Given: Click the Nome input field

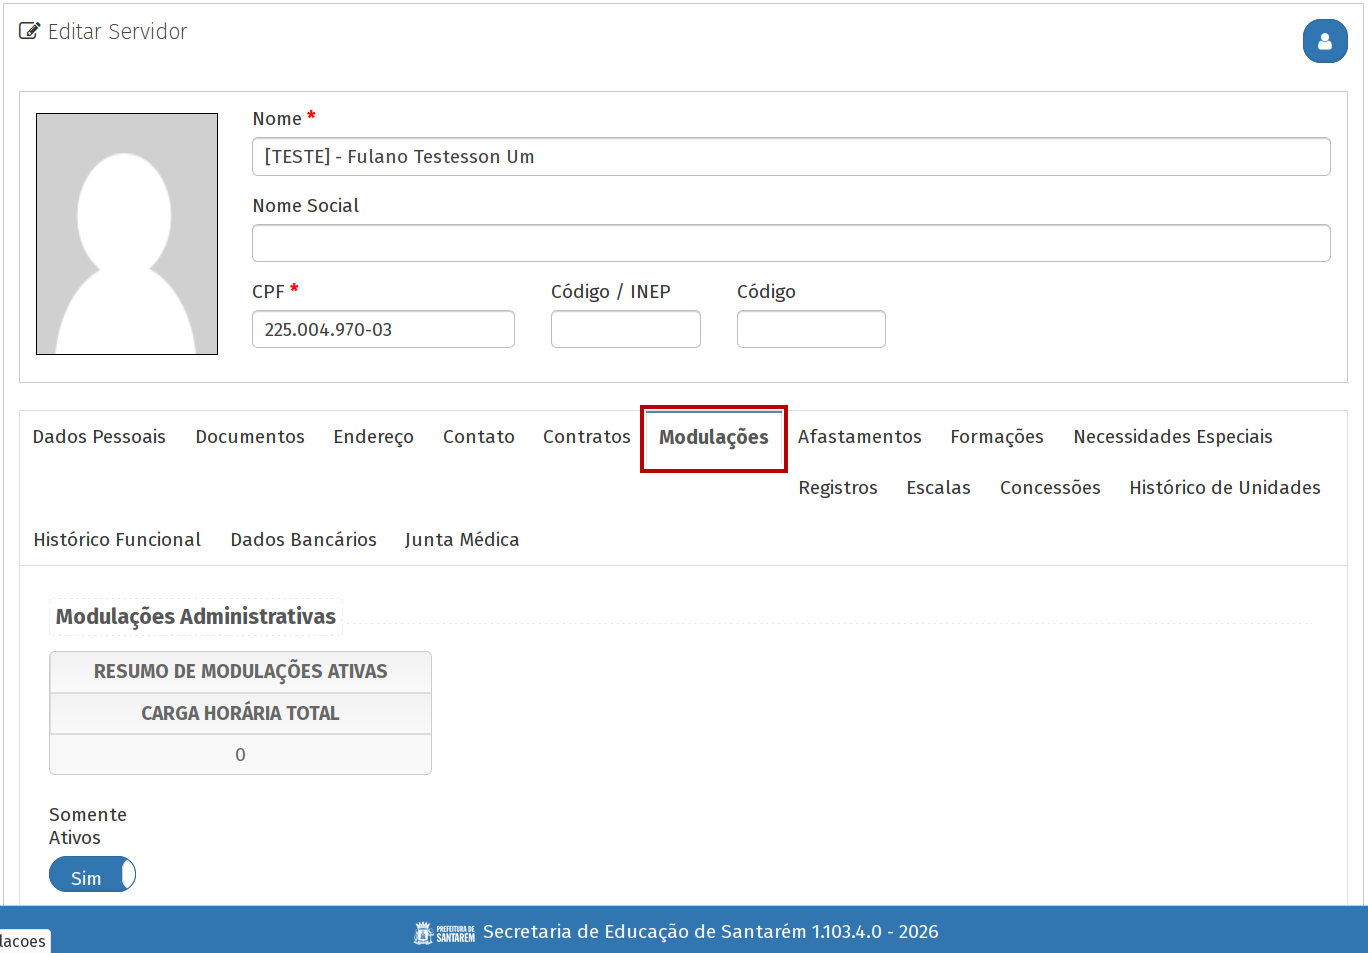Looking at the screenshot, I should pyautogui.click(x=790, y=157).
